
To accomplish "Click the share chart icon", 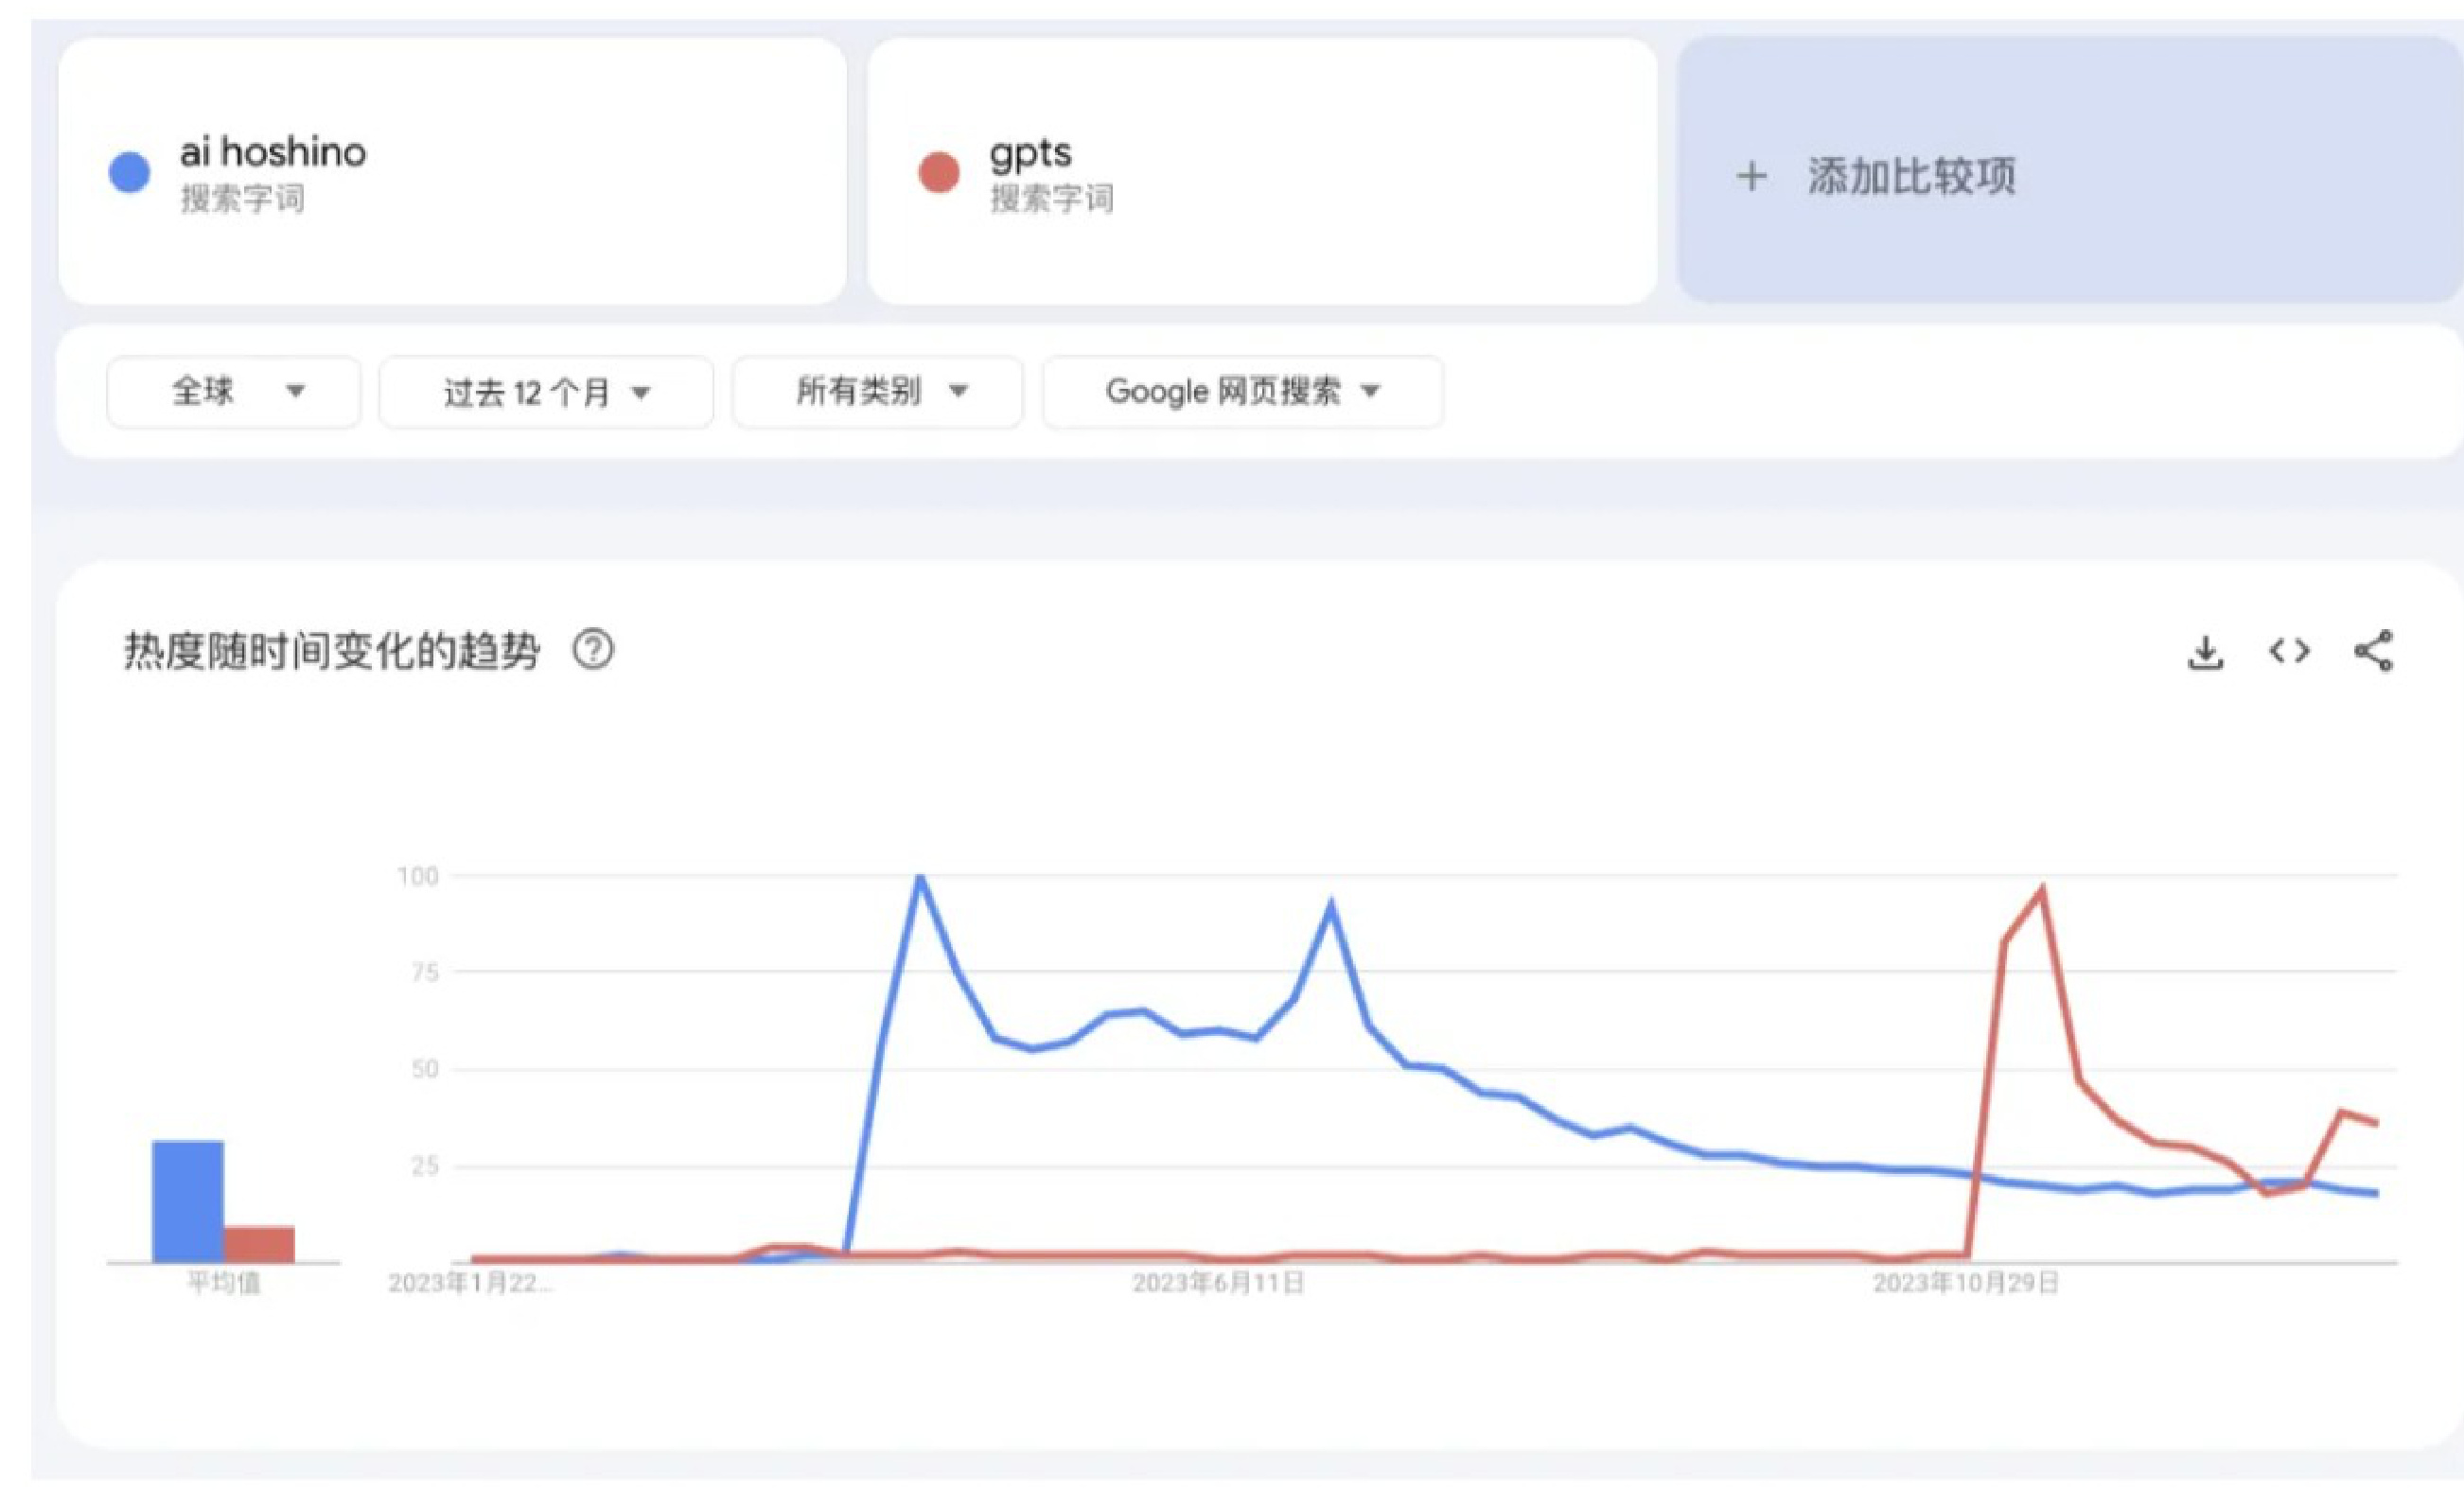I will [2373, 651].
